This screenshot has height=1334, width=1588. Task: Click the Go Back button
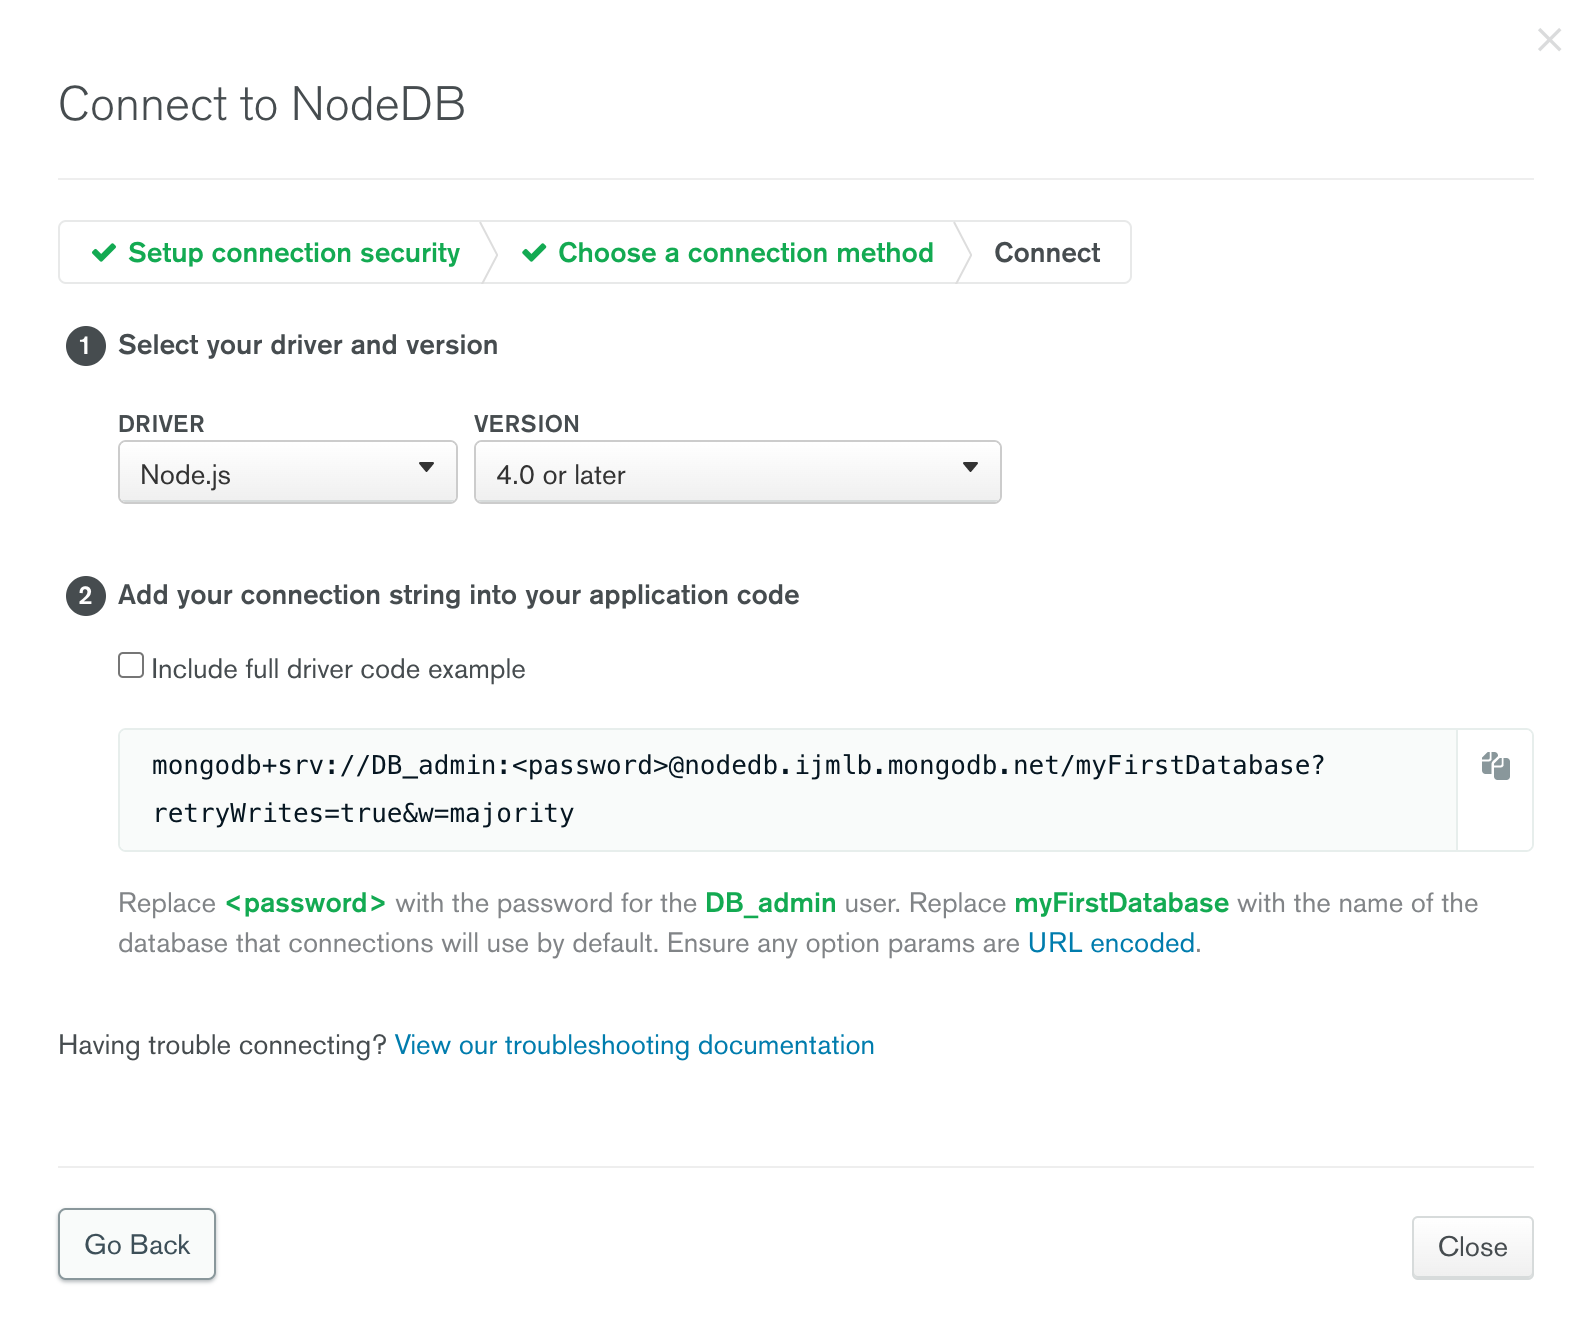(x=137, y=1244)
